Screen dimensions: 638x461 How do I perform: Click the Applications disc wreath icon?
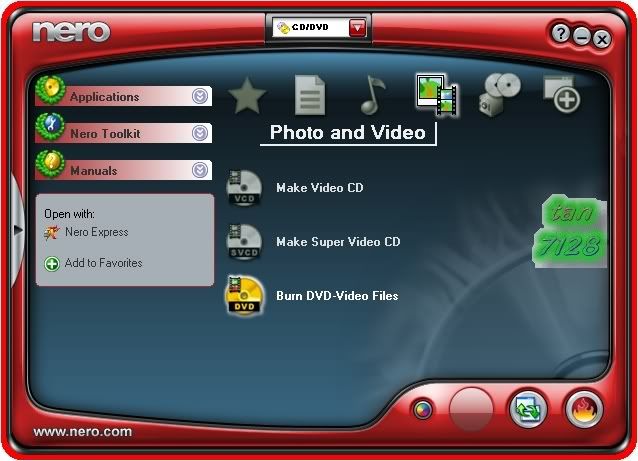coord(50,90)
